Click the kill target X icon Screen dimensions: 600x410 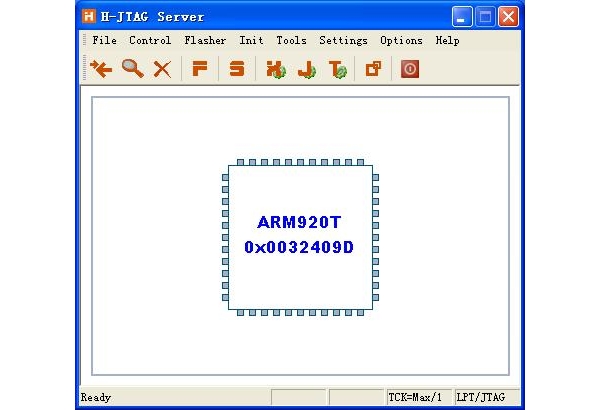(x=162, y=69)
